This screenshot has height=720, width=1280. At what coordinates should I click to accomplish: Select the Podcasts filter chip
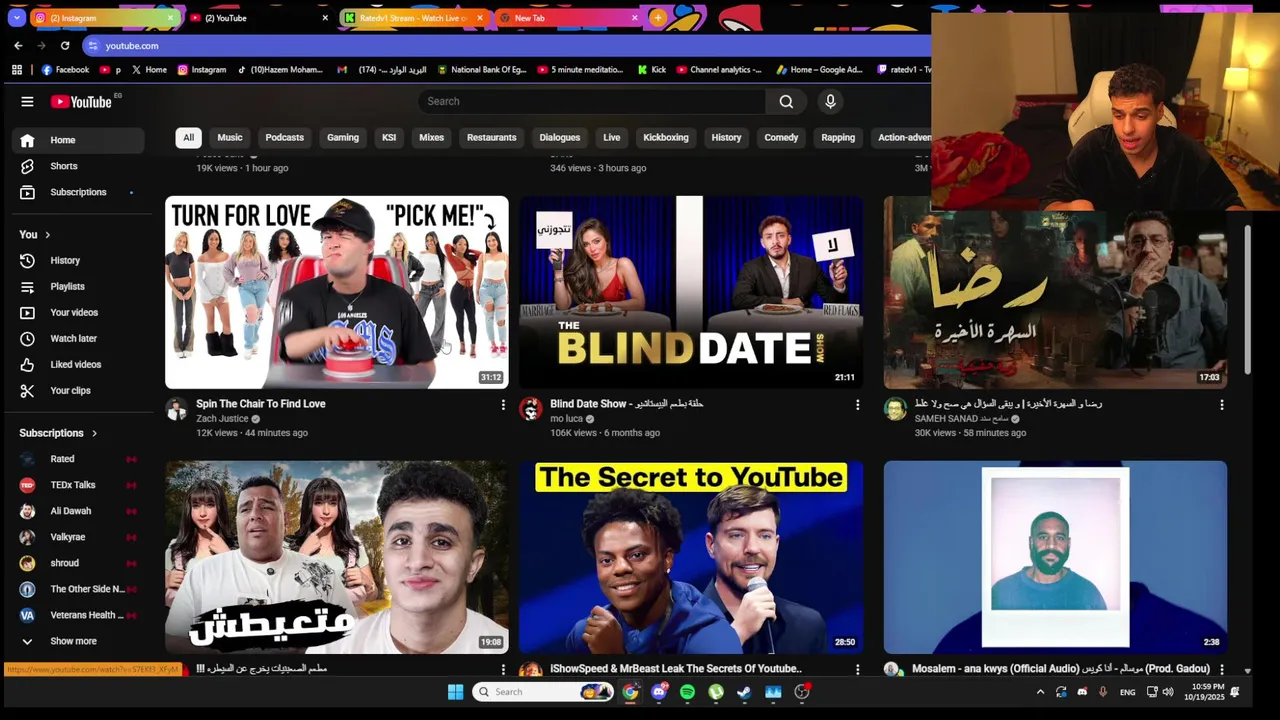pyautogui.click(x=285, y=138)
